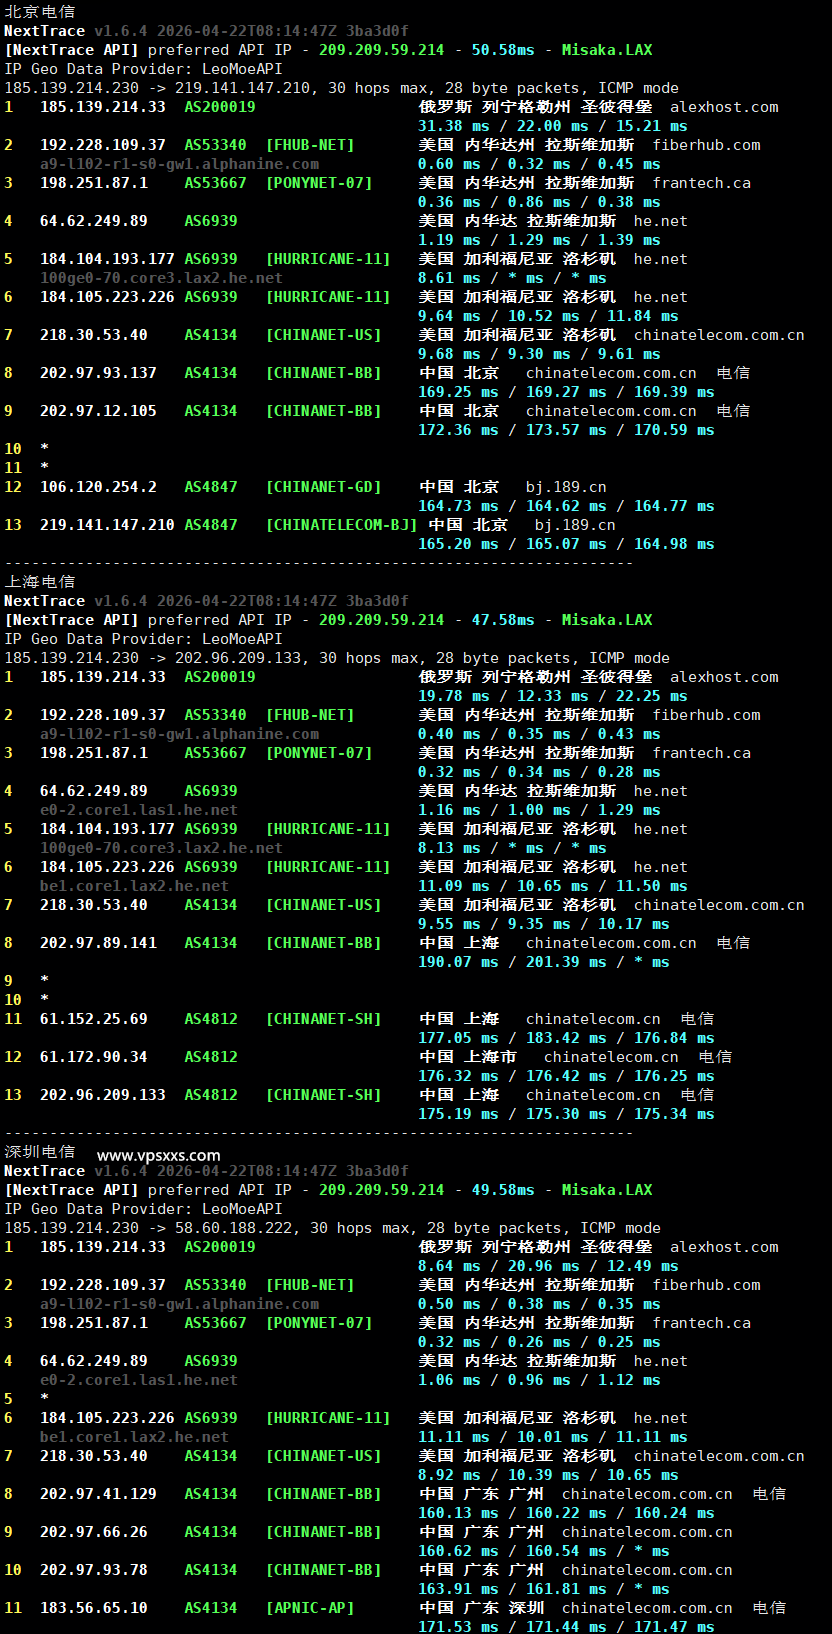
Task: Select hop IP address 61.152.25.69
Action: (94, 1018)
